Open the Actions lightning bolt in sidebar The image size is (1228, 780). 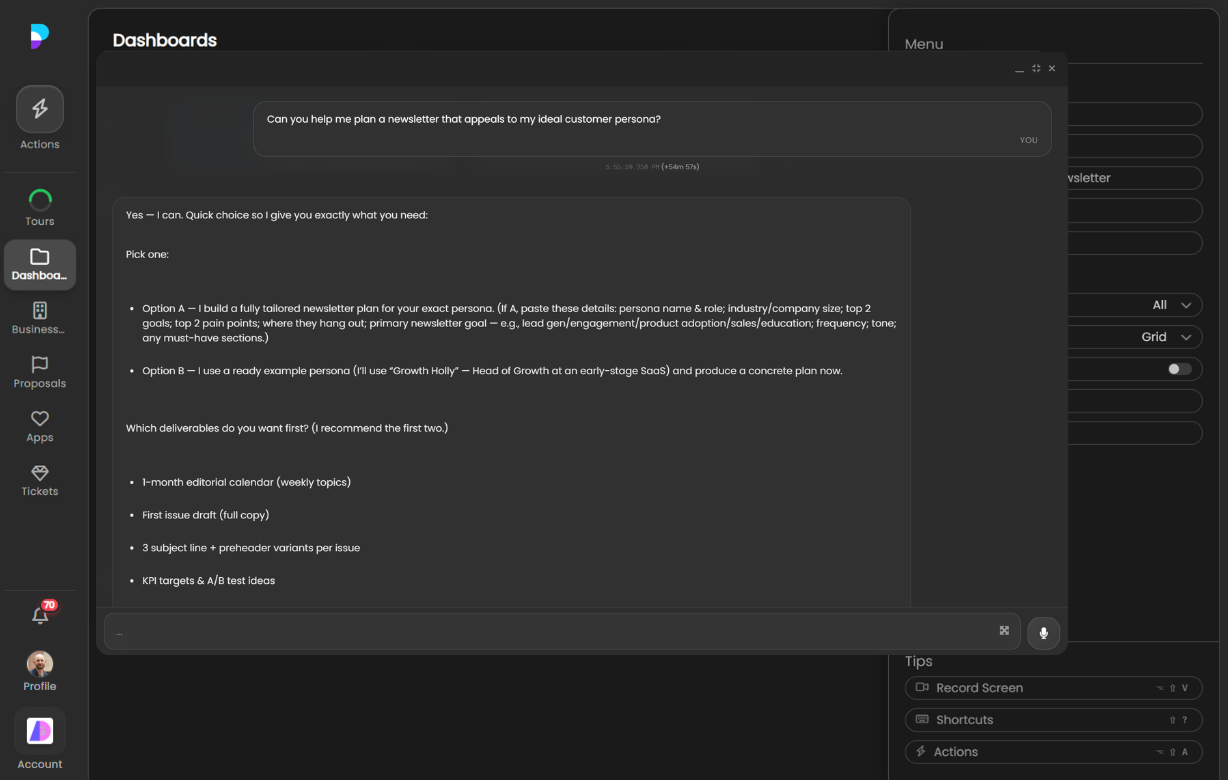[40, 109]
